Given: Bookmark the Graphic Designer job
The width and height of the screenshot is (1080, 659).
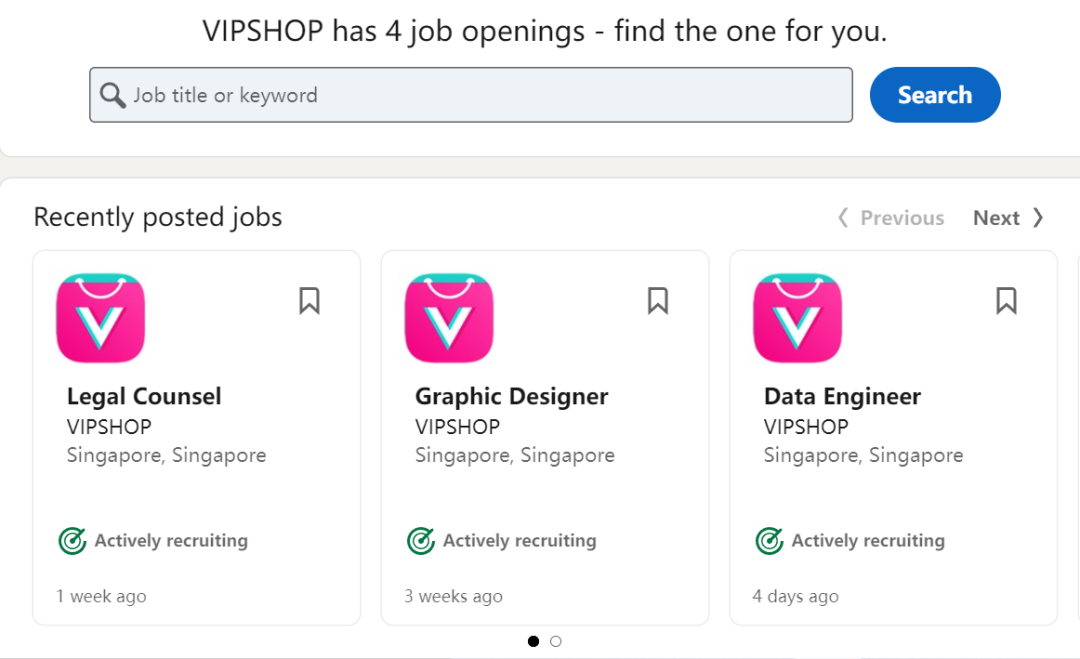Looking at the screenshot, I should pos(658,301).
